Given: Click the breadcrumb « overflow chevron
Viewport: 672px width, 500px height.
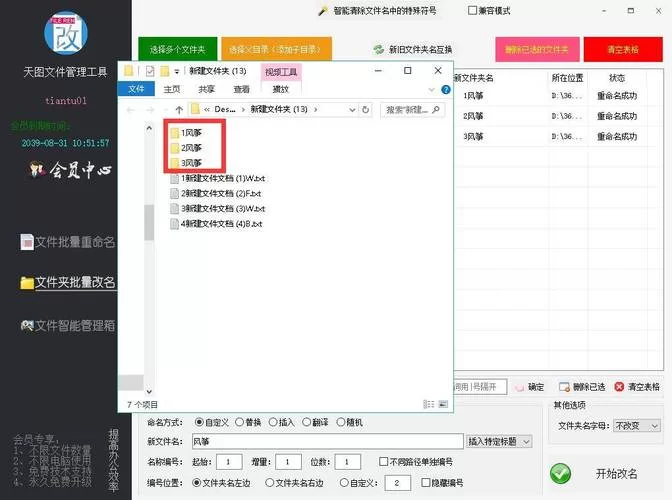Looking at the screenshot, I should [207, 110].
